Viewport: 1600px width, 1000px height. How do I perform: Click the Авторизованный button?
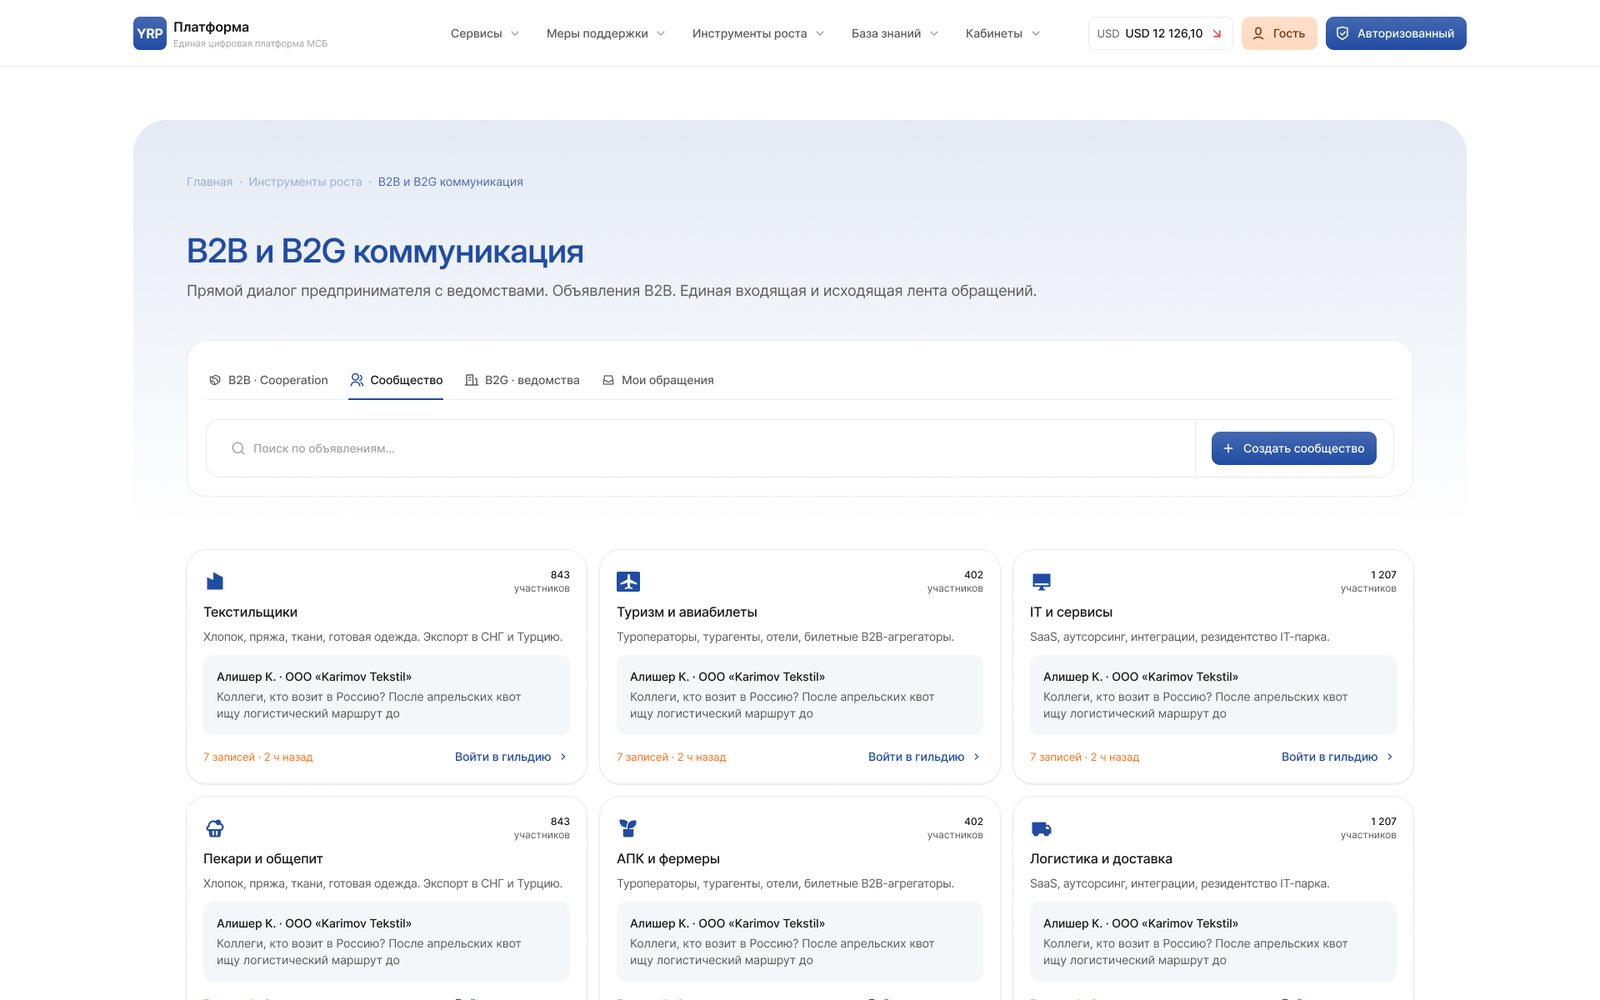point(1396,33)
